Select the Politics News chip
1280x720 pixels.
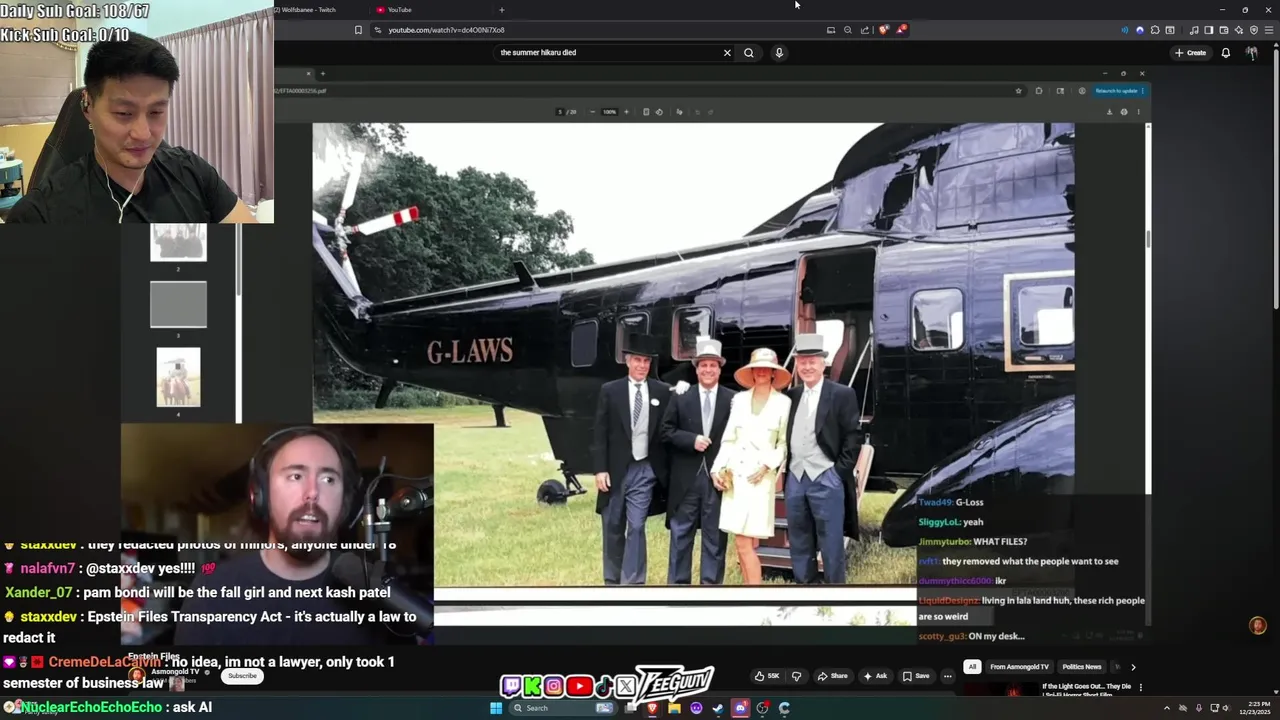1081,667
